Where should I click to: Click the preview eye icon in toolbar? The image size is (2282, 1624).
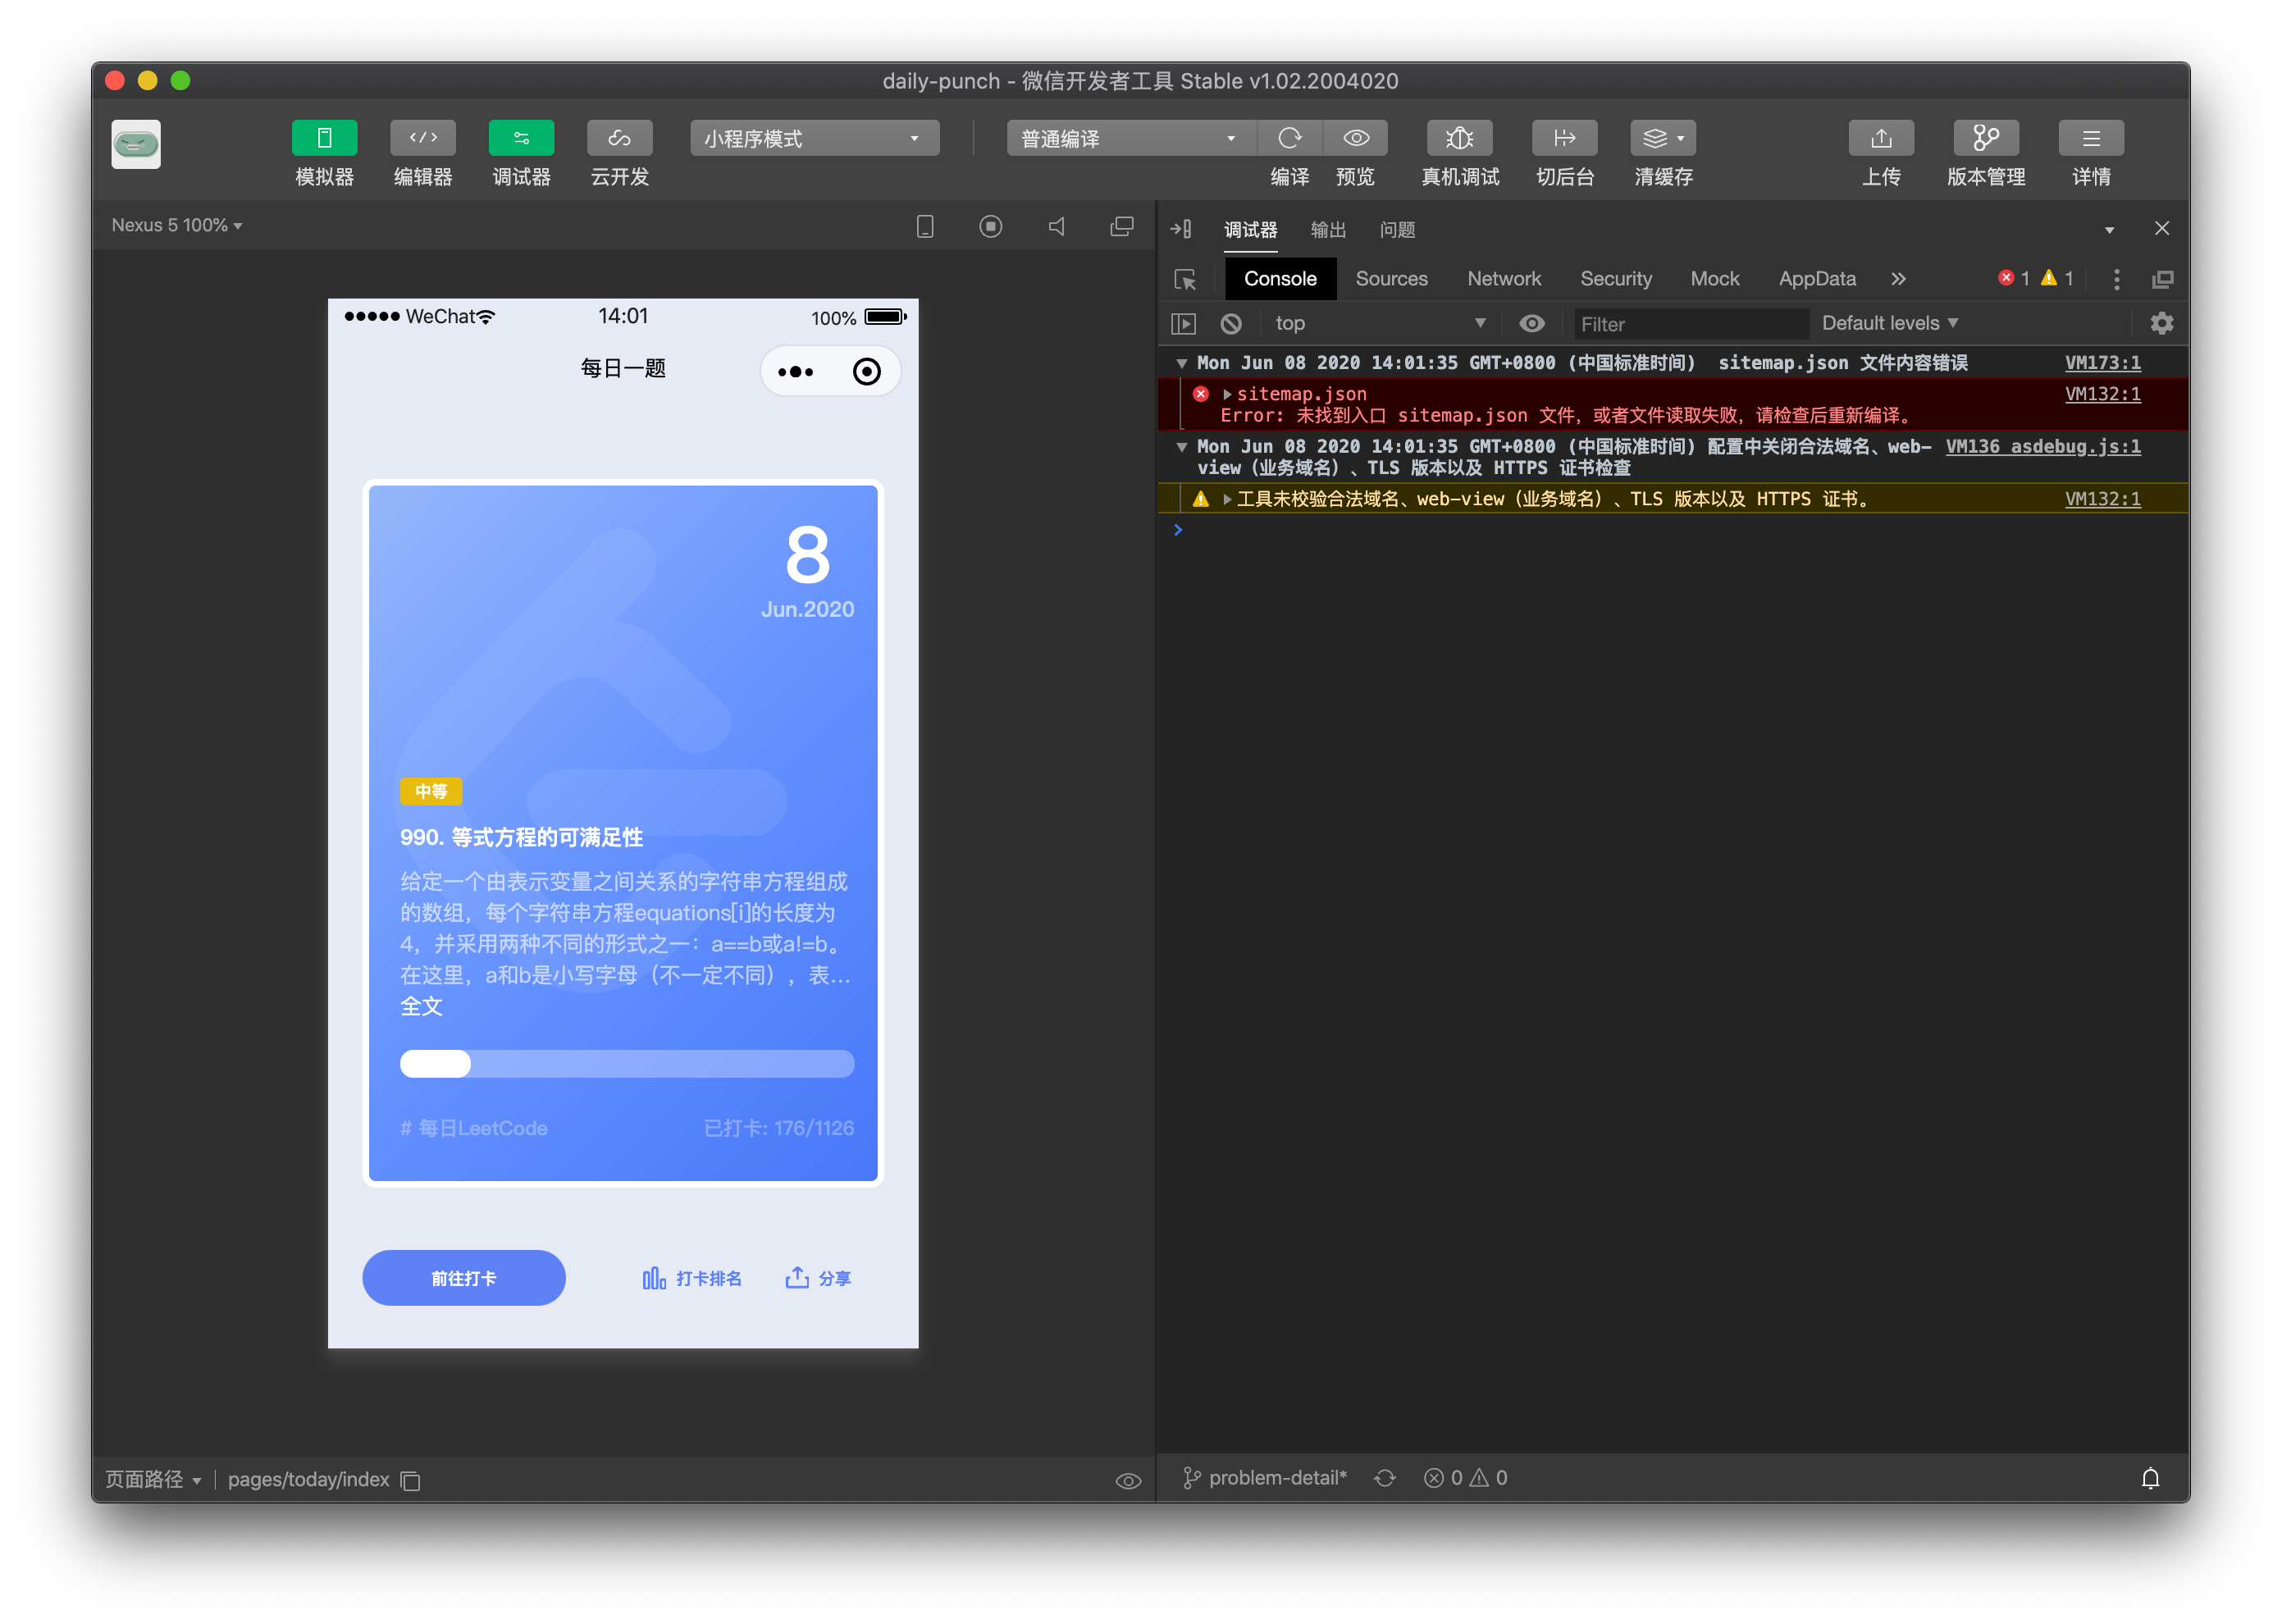(x=1355, y=138)
